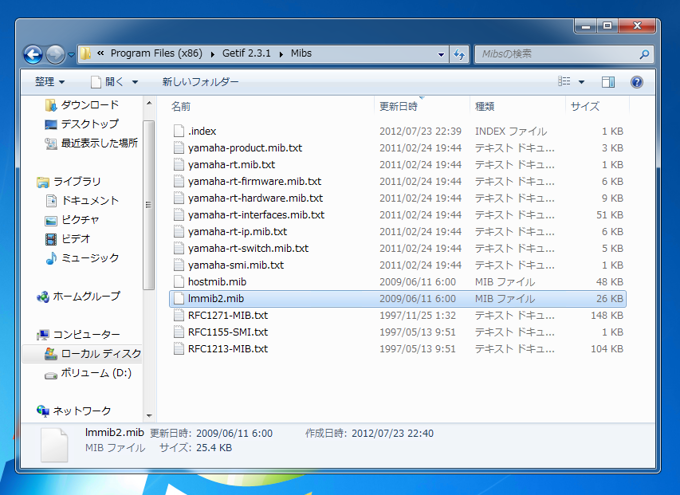Click the yamaha-rt-firmware.mib.txt file icon
The image size is (680, 495).
(x=179, y=181)
